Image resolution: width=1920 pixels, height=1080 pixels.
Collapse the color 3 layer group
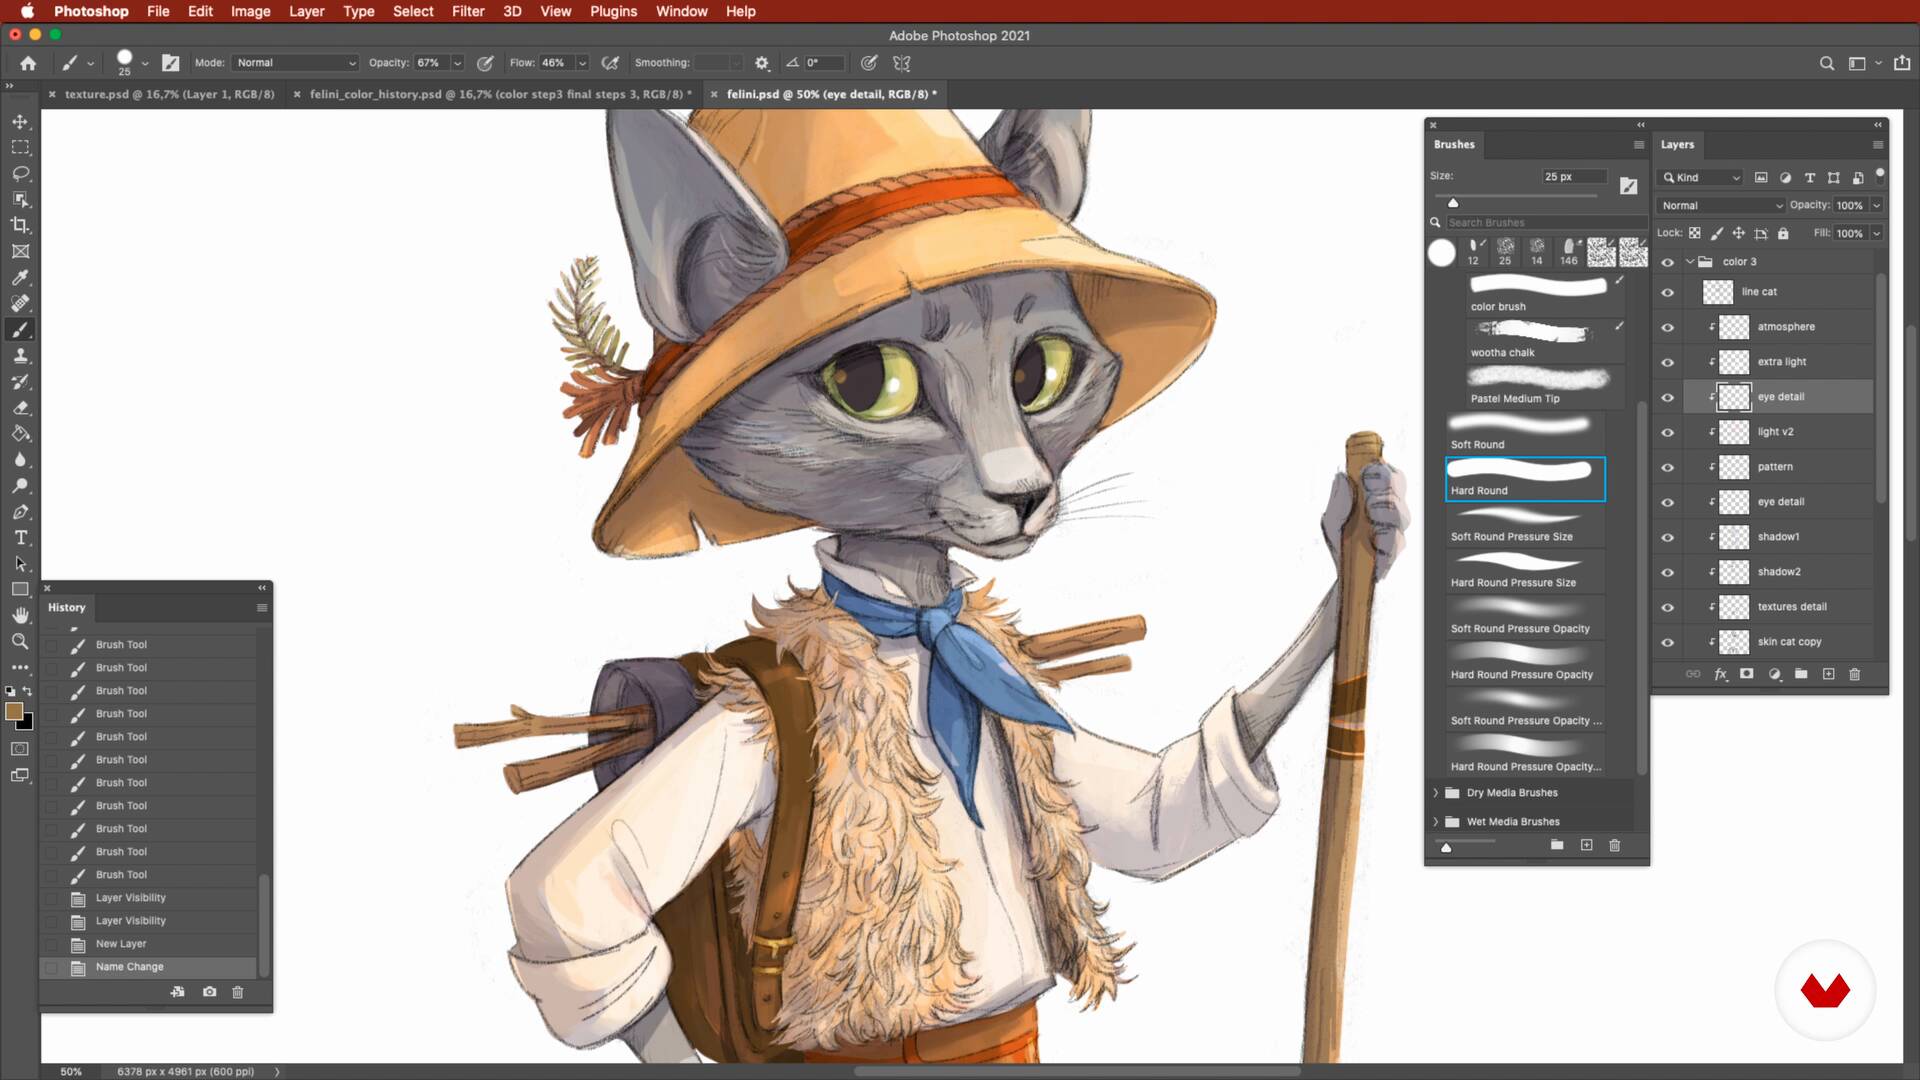pos(1690,262)
